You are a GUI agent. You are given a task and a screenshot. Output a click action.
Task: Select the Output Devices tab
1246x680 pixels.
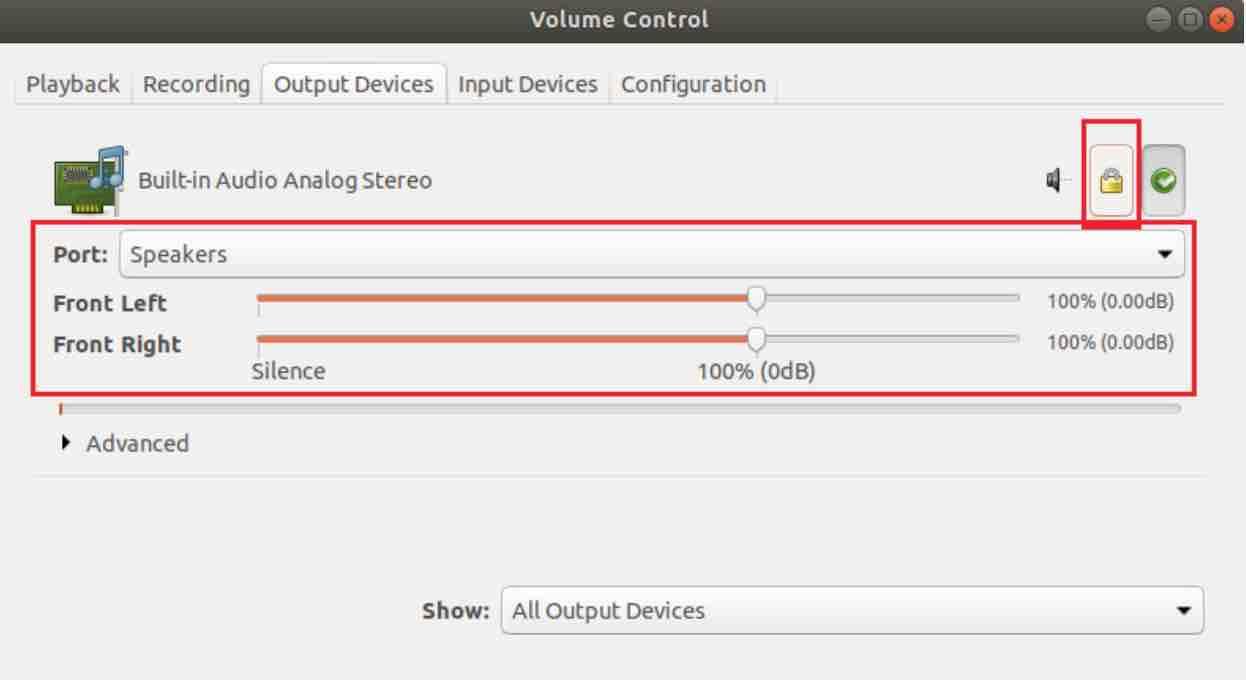353,84
